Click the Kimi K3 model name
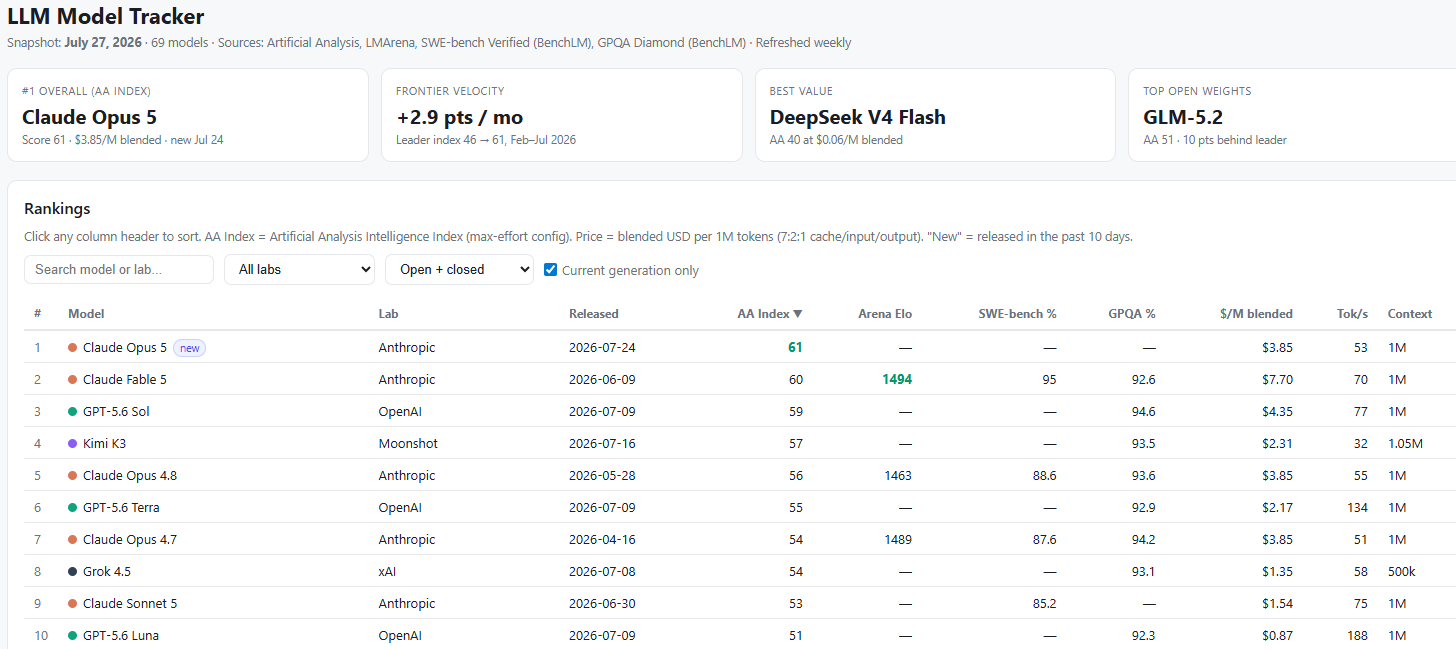 (104, 443)
